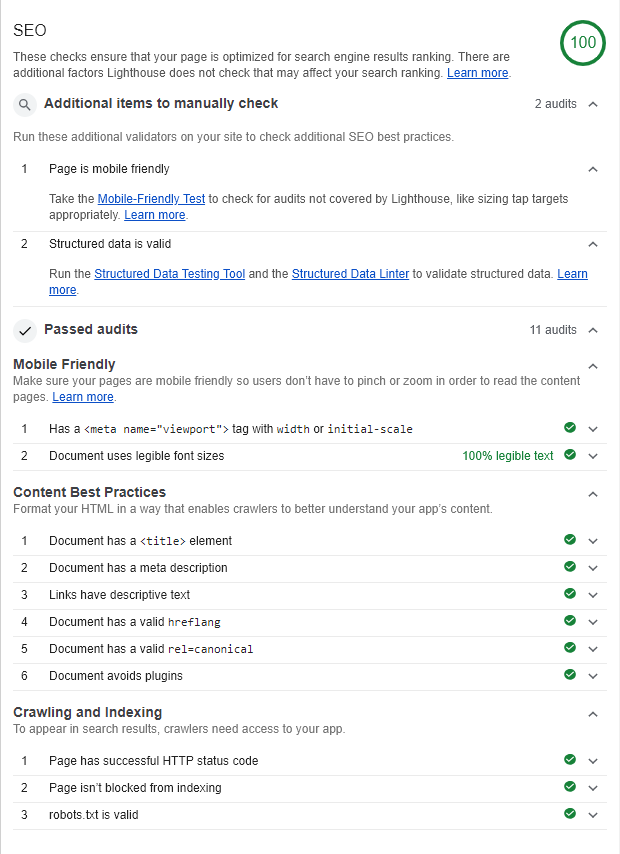Open the Structured Data Linter link
This screenshot has width=620, height=854.
[x=351, y=274]
